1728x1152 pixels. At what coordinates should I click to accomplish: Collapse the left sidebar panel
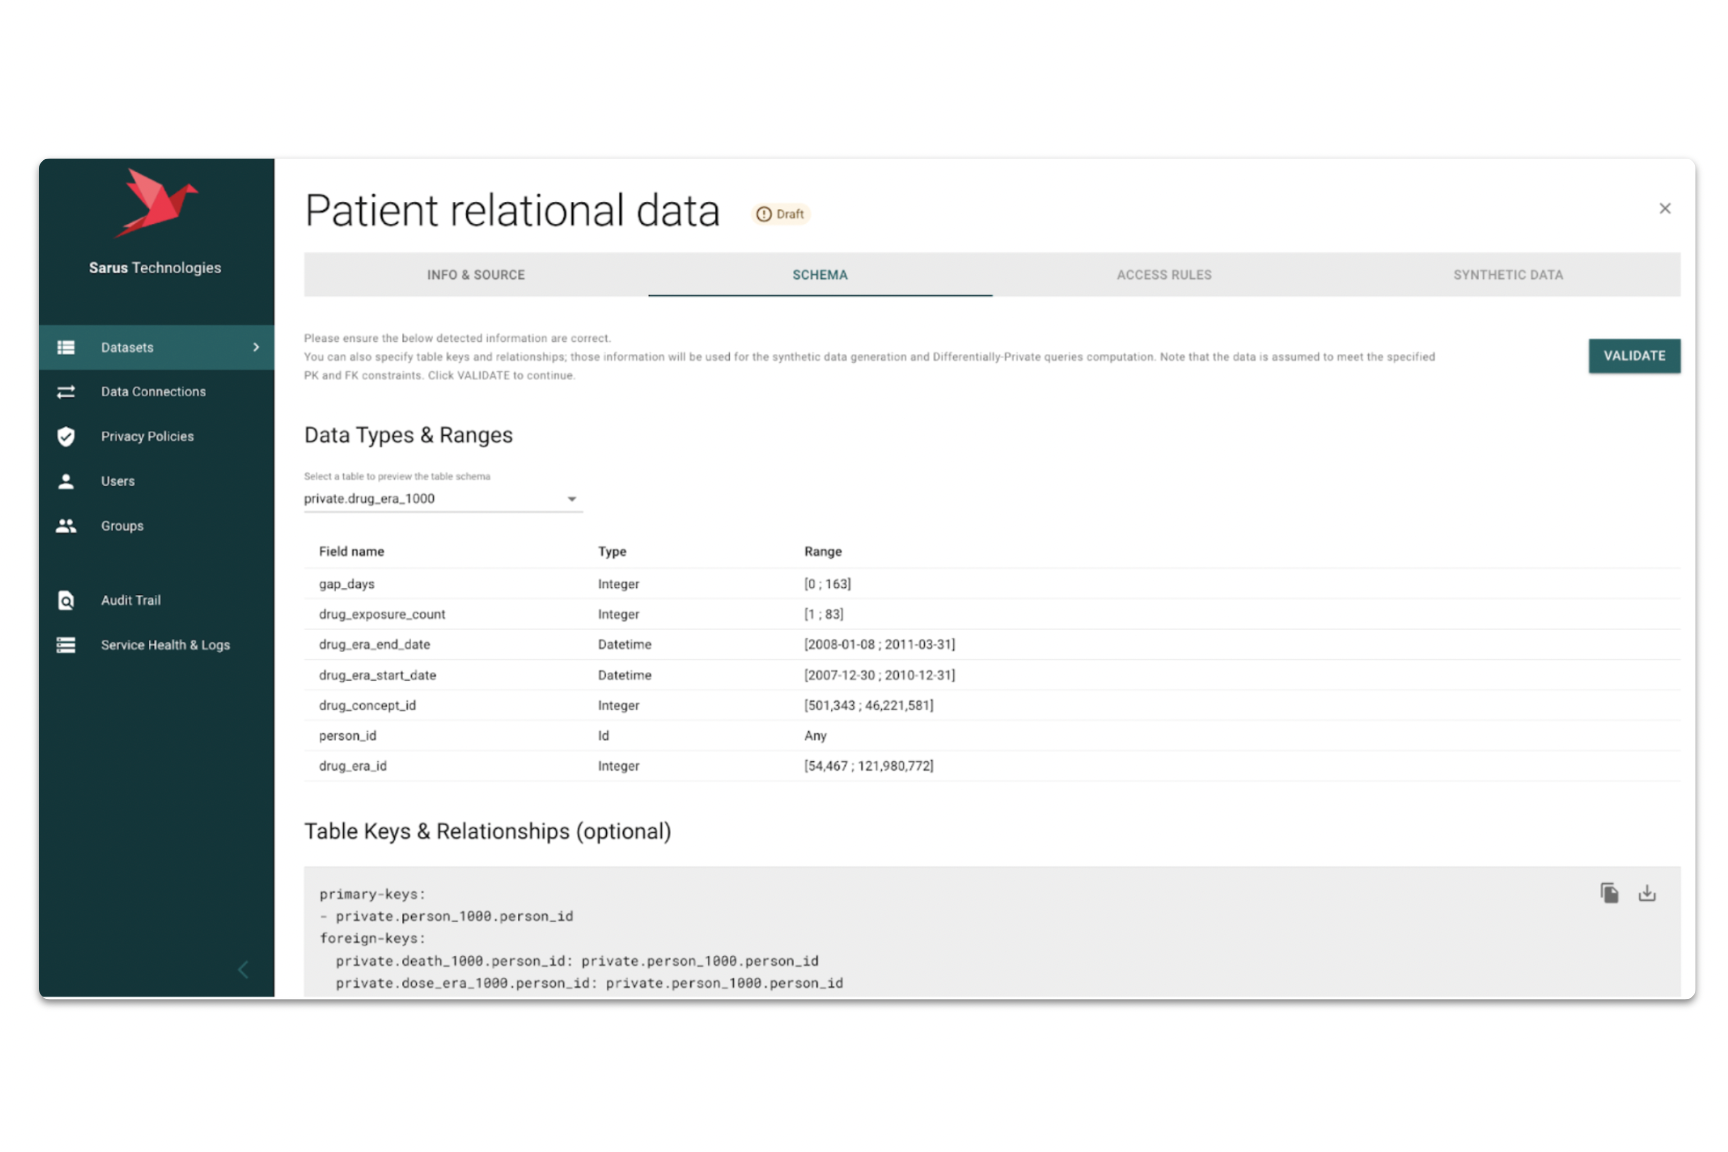click(243, 969)
